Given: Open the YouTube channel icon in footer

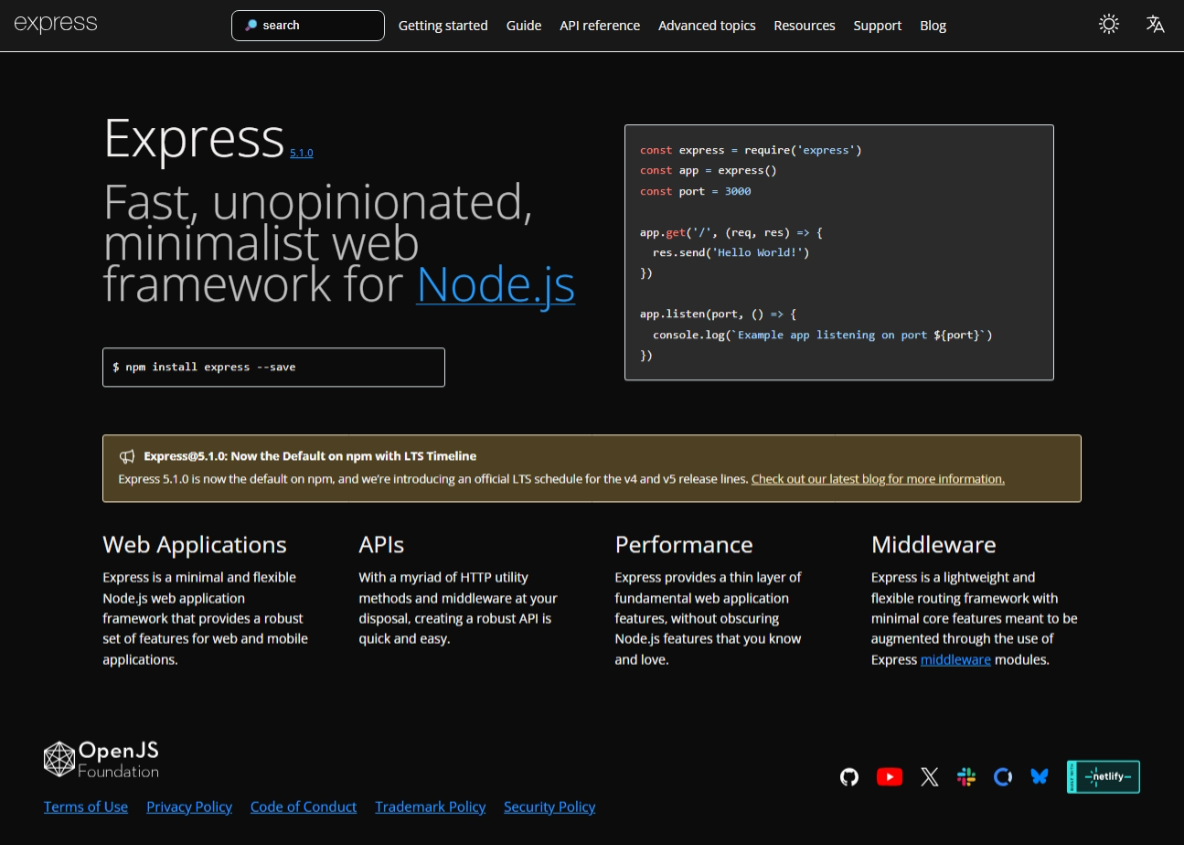Looking at the screenshot, I should 889,777.
